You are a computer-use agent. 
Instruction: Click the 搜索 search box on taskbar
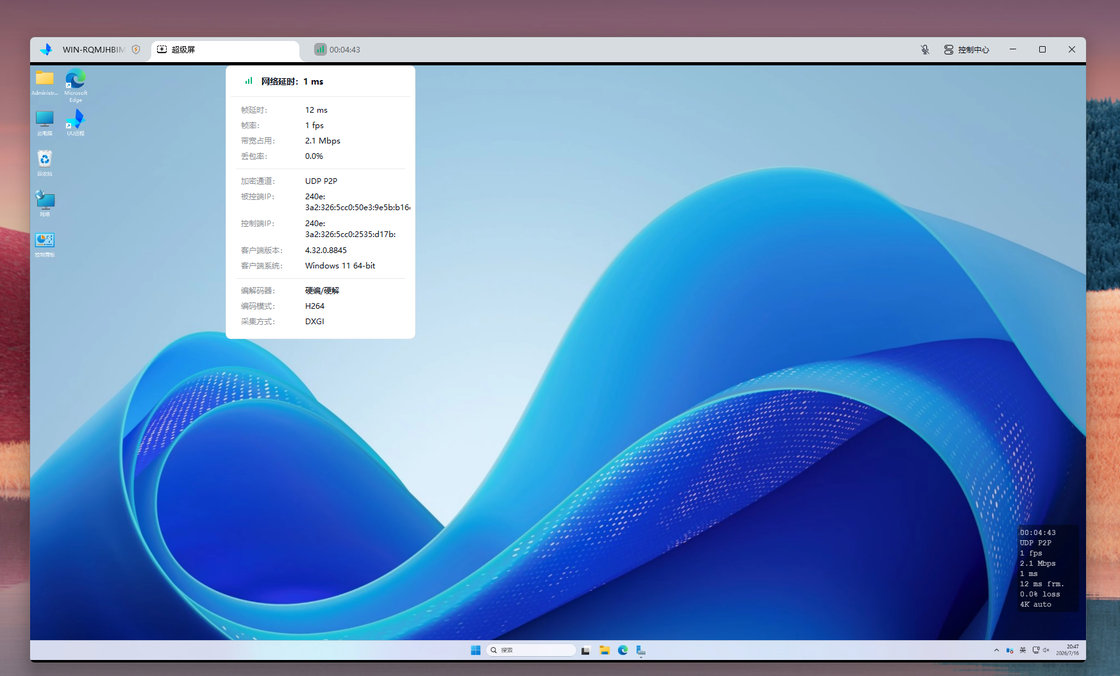point(531,650)
